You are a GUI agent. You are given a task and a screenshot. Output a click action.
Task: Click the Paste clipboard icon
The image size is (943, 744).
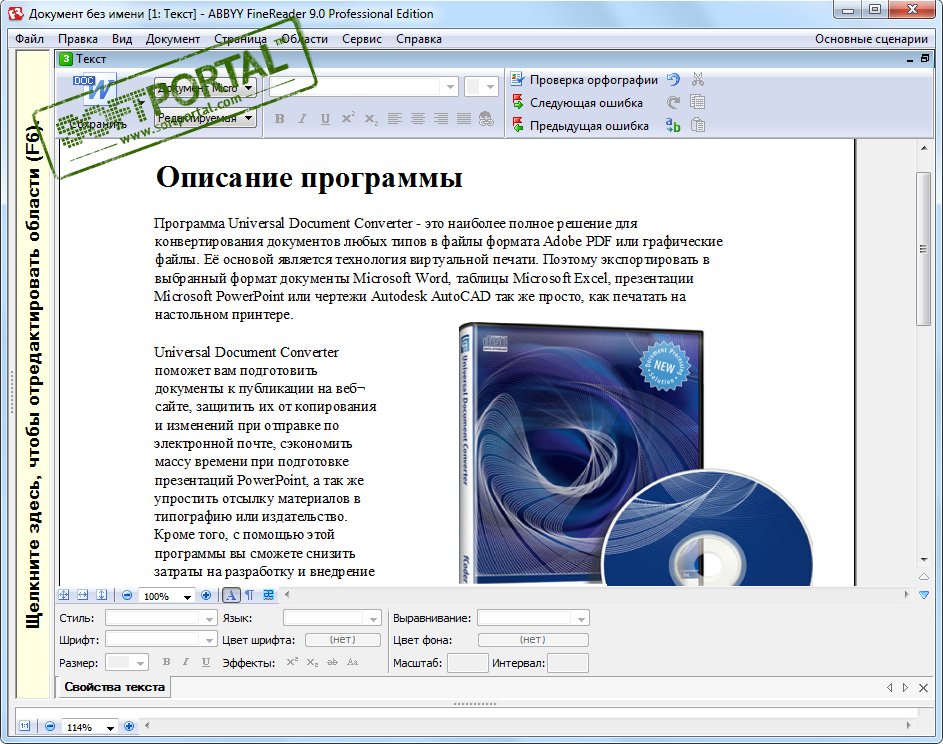click(698, 125)
